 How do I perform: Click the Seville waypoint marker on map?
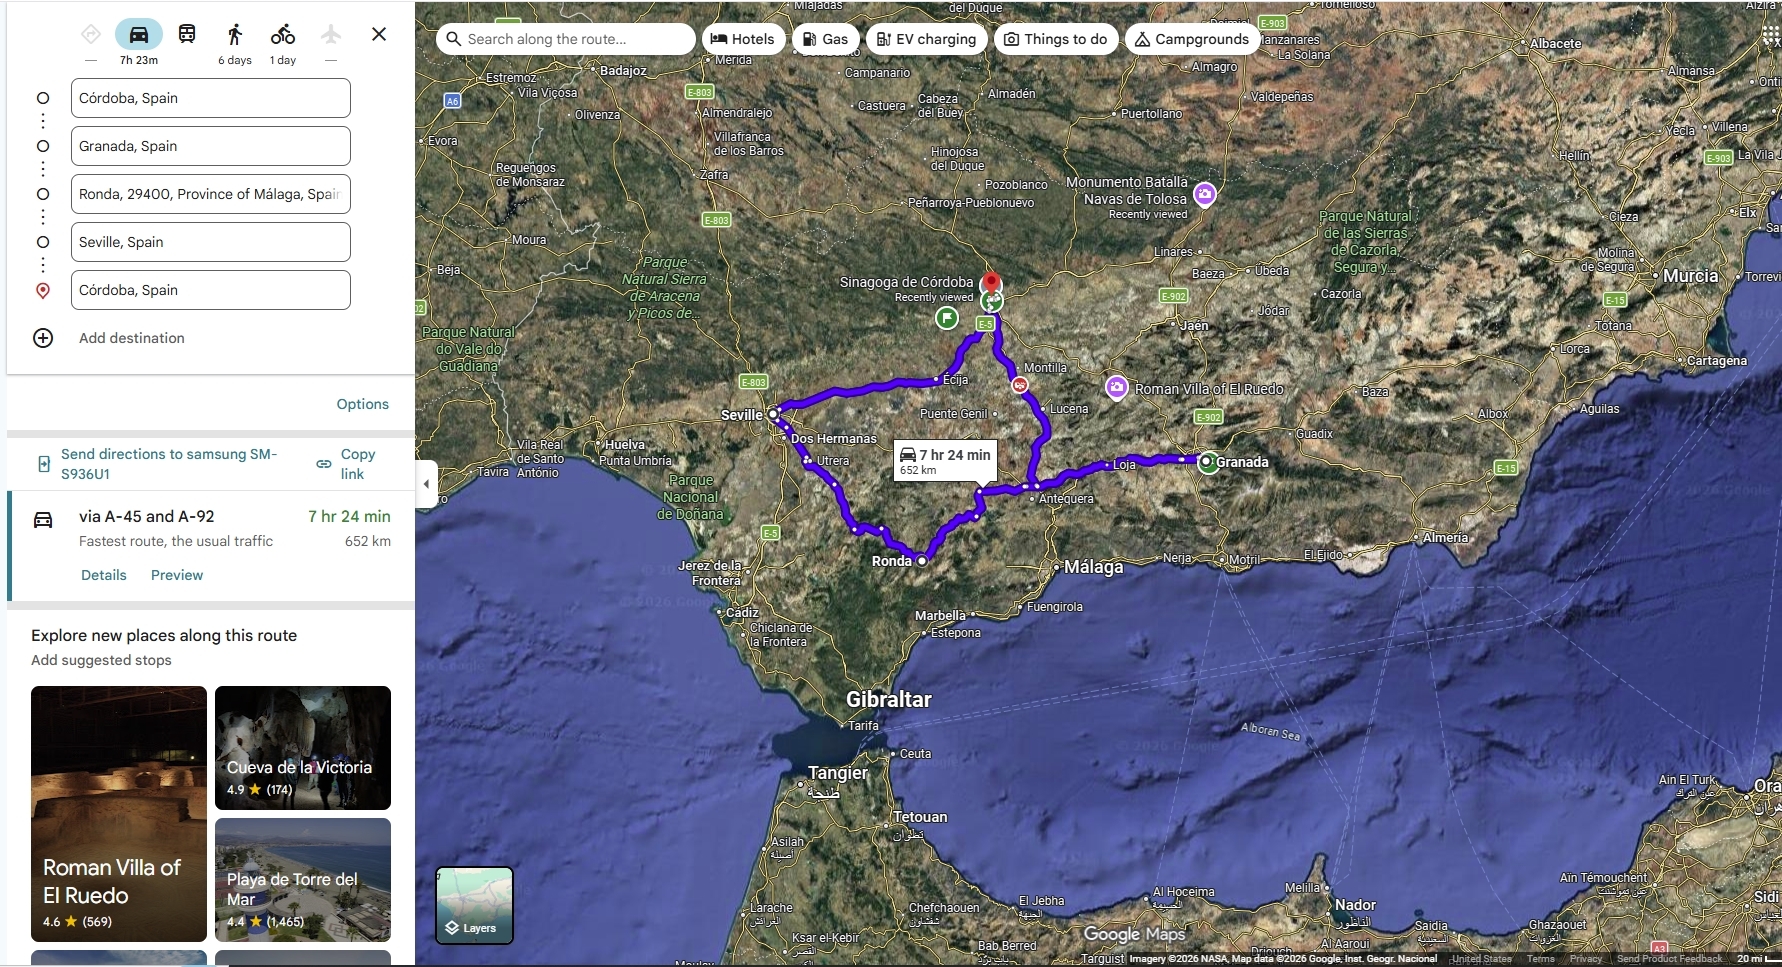773,413
